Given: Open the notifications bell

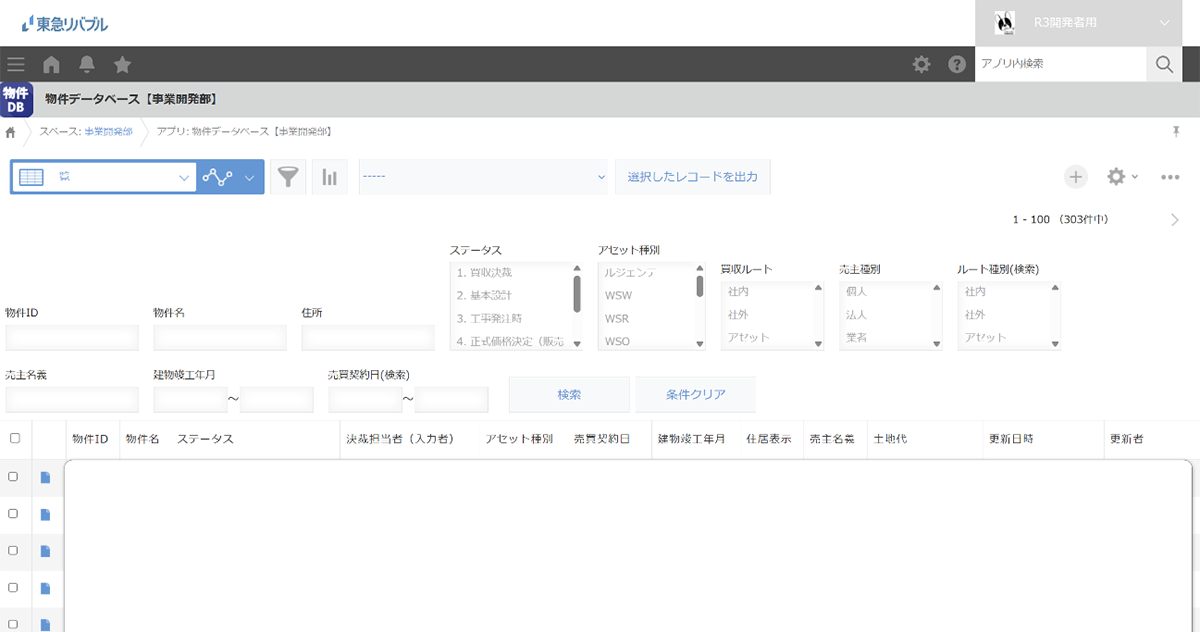Looking at the screenshot, I should (87, 65).
